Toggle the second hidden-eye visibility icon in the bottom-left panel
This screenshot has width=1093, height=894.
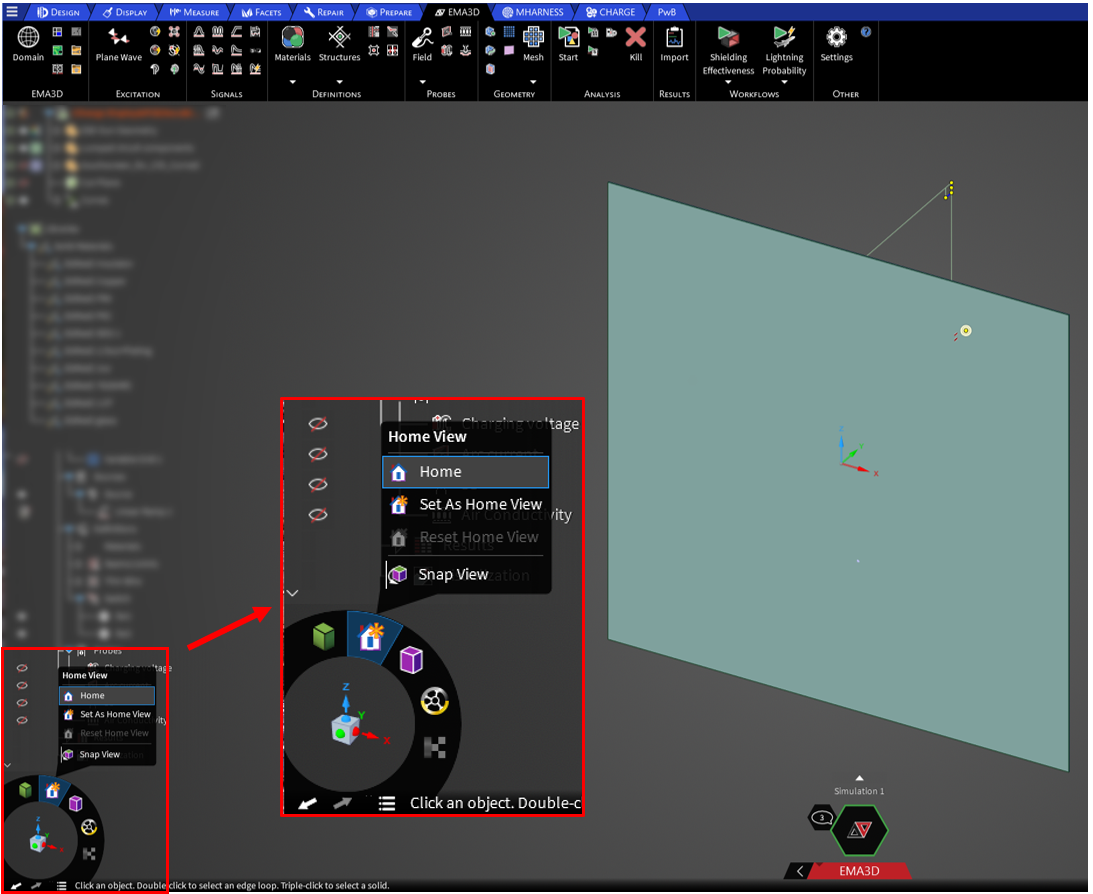(x=23, y=685)
